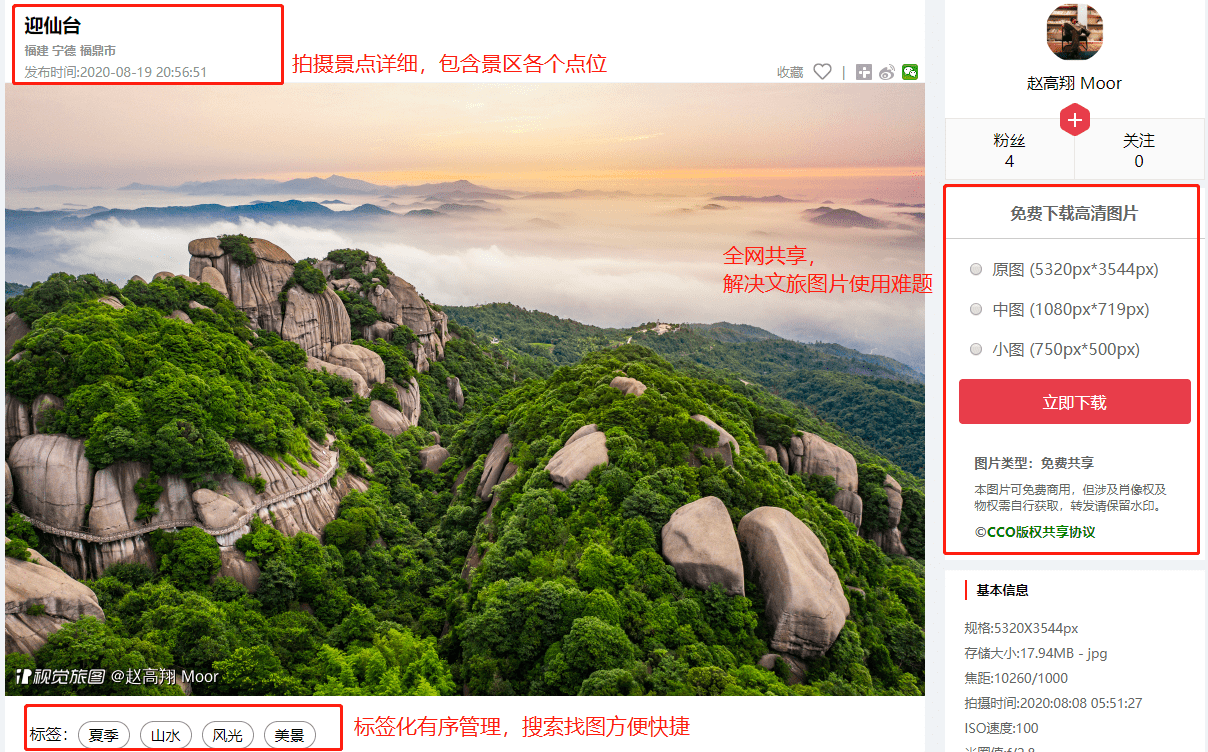Open the gray plus share icon
This screenshot has height=752, width=1208.
click(864, 72)
